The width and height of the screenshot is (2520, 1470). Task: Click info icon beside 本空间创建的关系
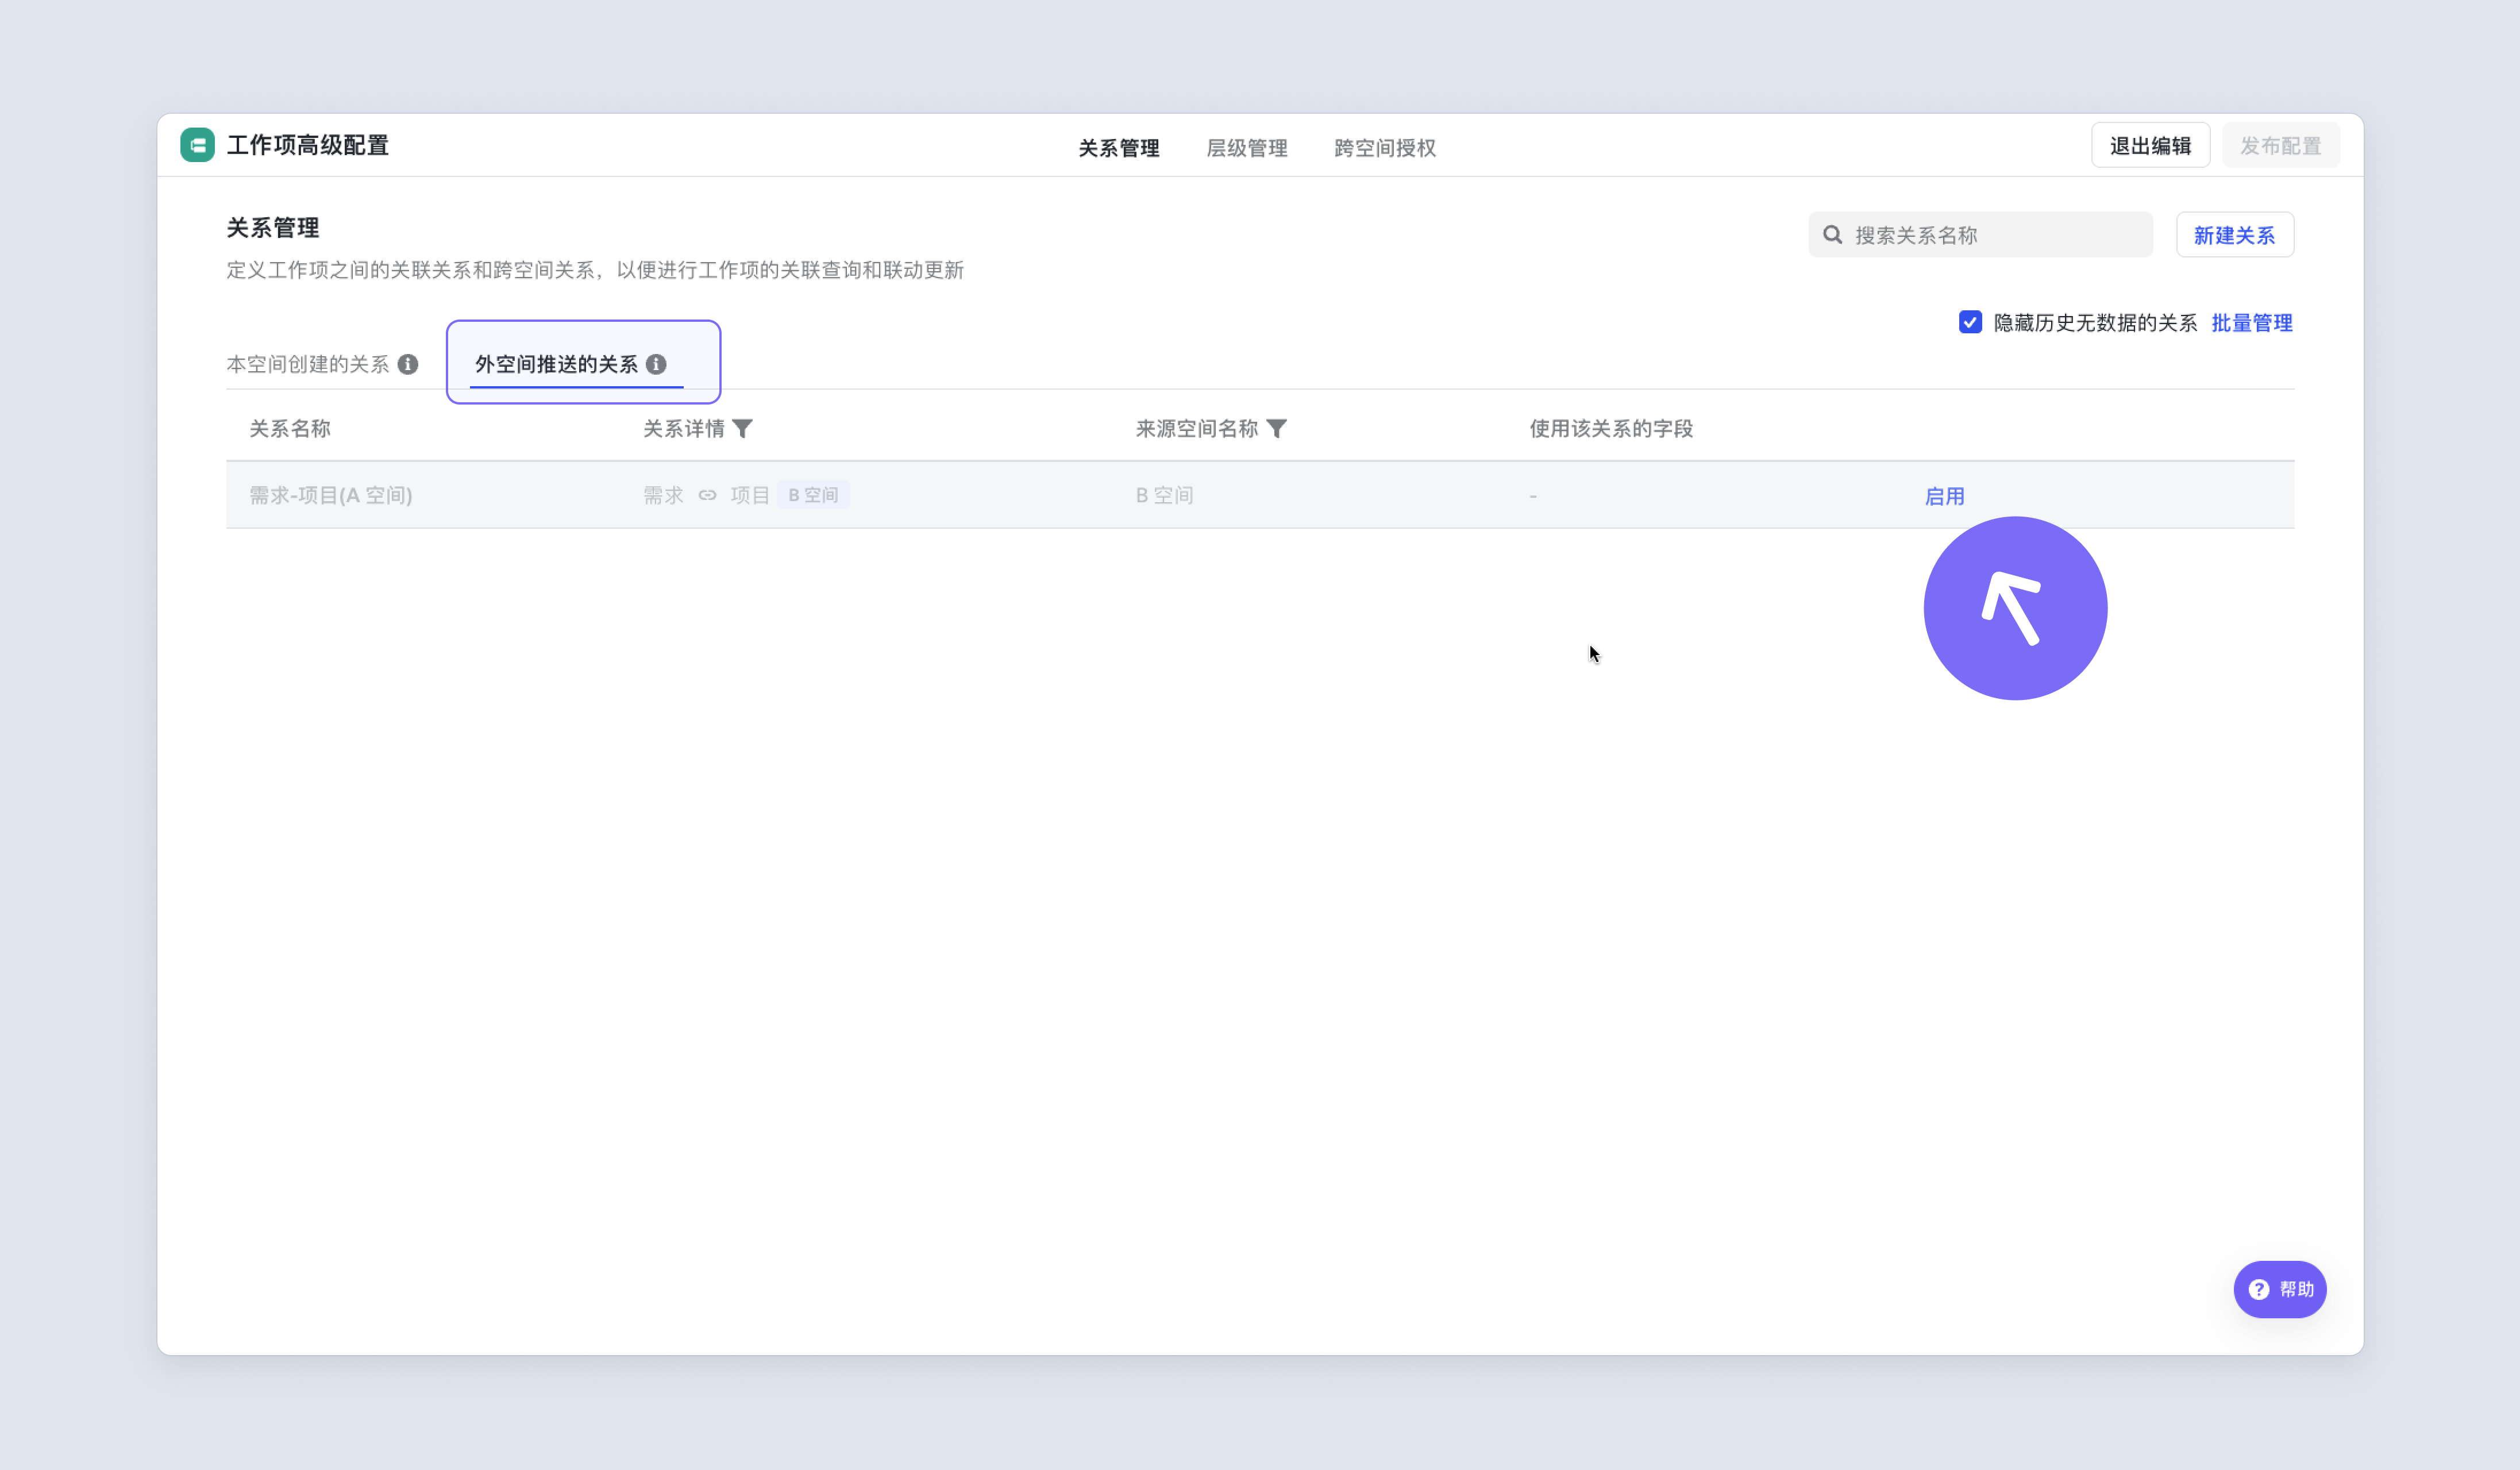(x=408, y=364)
